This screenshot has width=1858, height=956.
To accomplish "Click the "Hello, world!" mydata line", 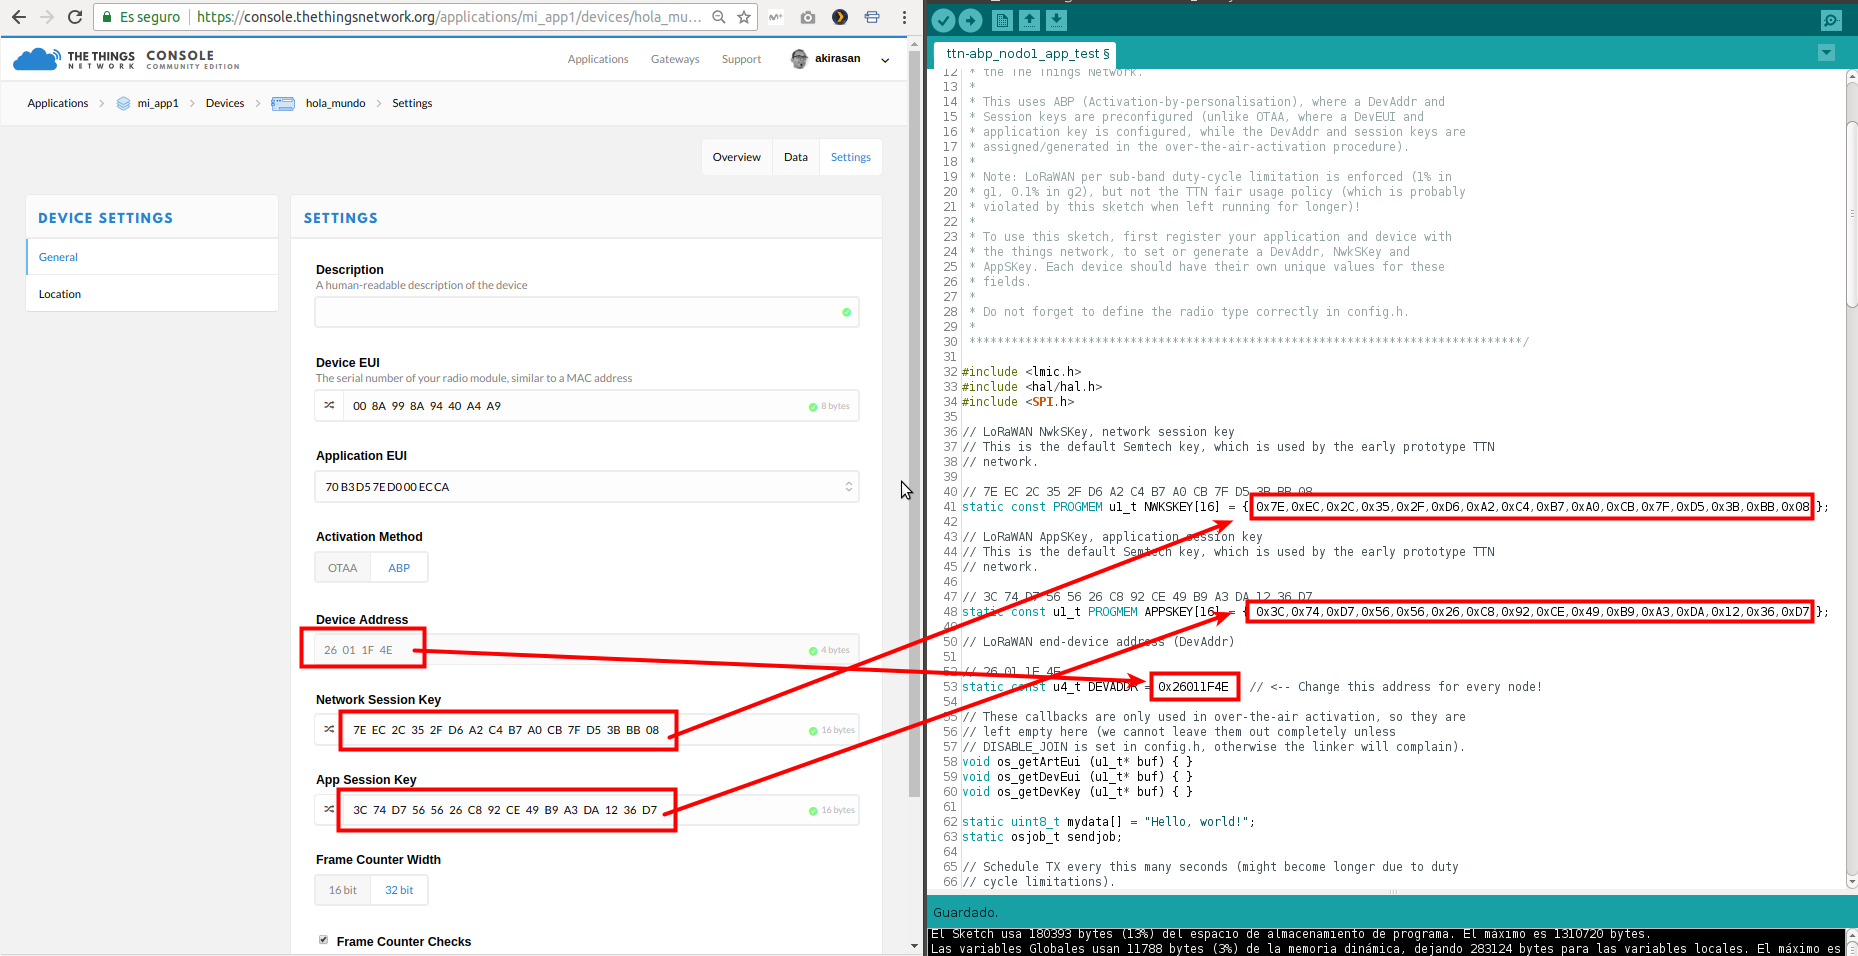I will 1108,822.
